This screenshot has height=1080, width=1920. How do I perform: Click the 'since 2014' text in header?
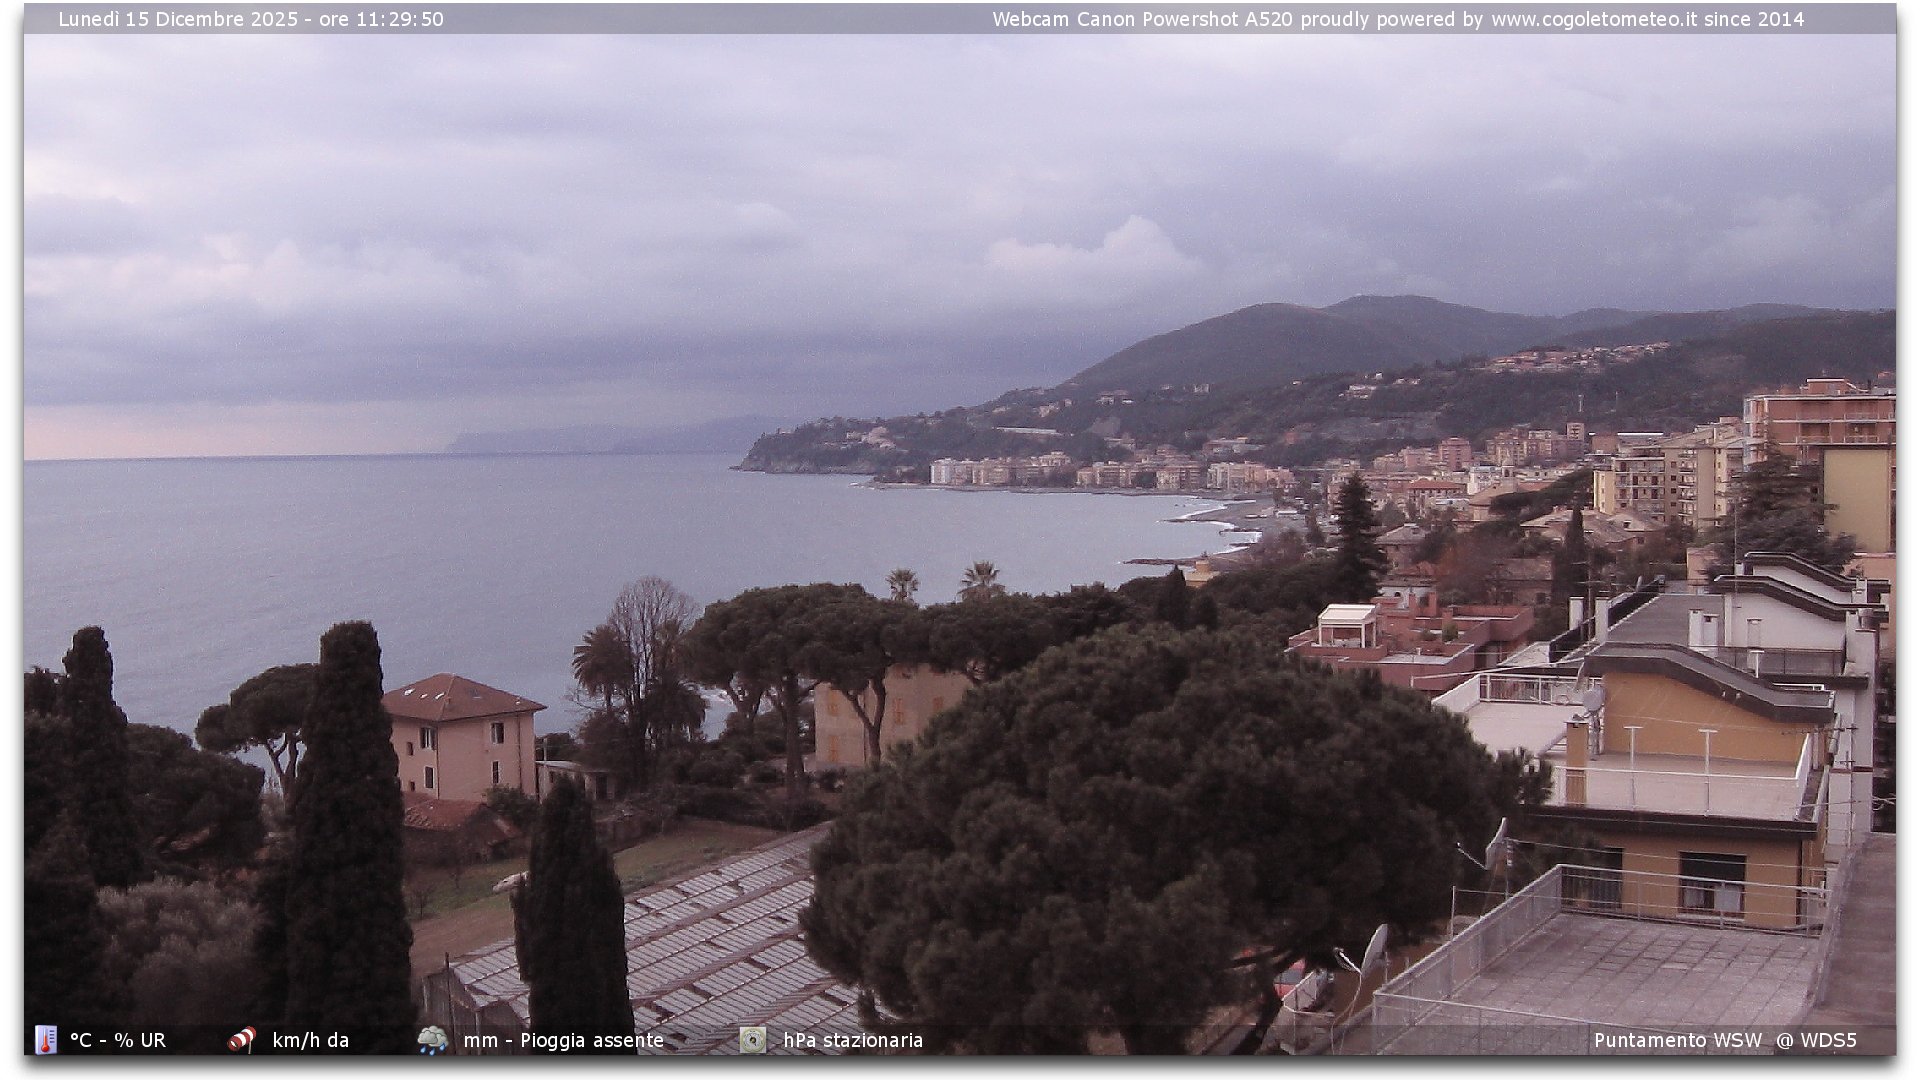point(1754,19)
